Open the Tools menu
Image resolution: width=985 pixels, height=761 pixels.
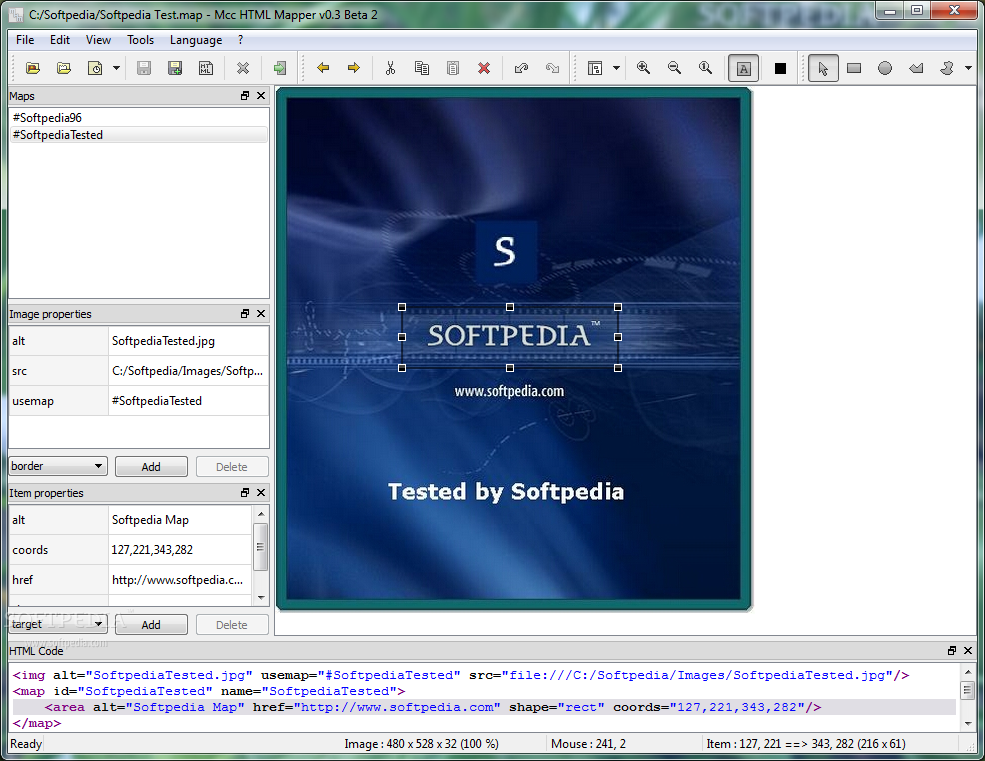pyautogui.click(x=140, y=40)
